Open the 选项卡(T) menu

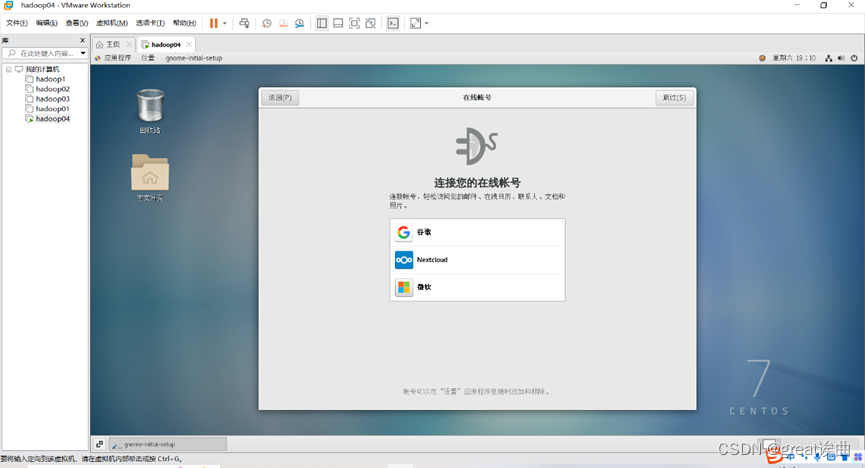click(x=150, y=23)
